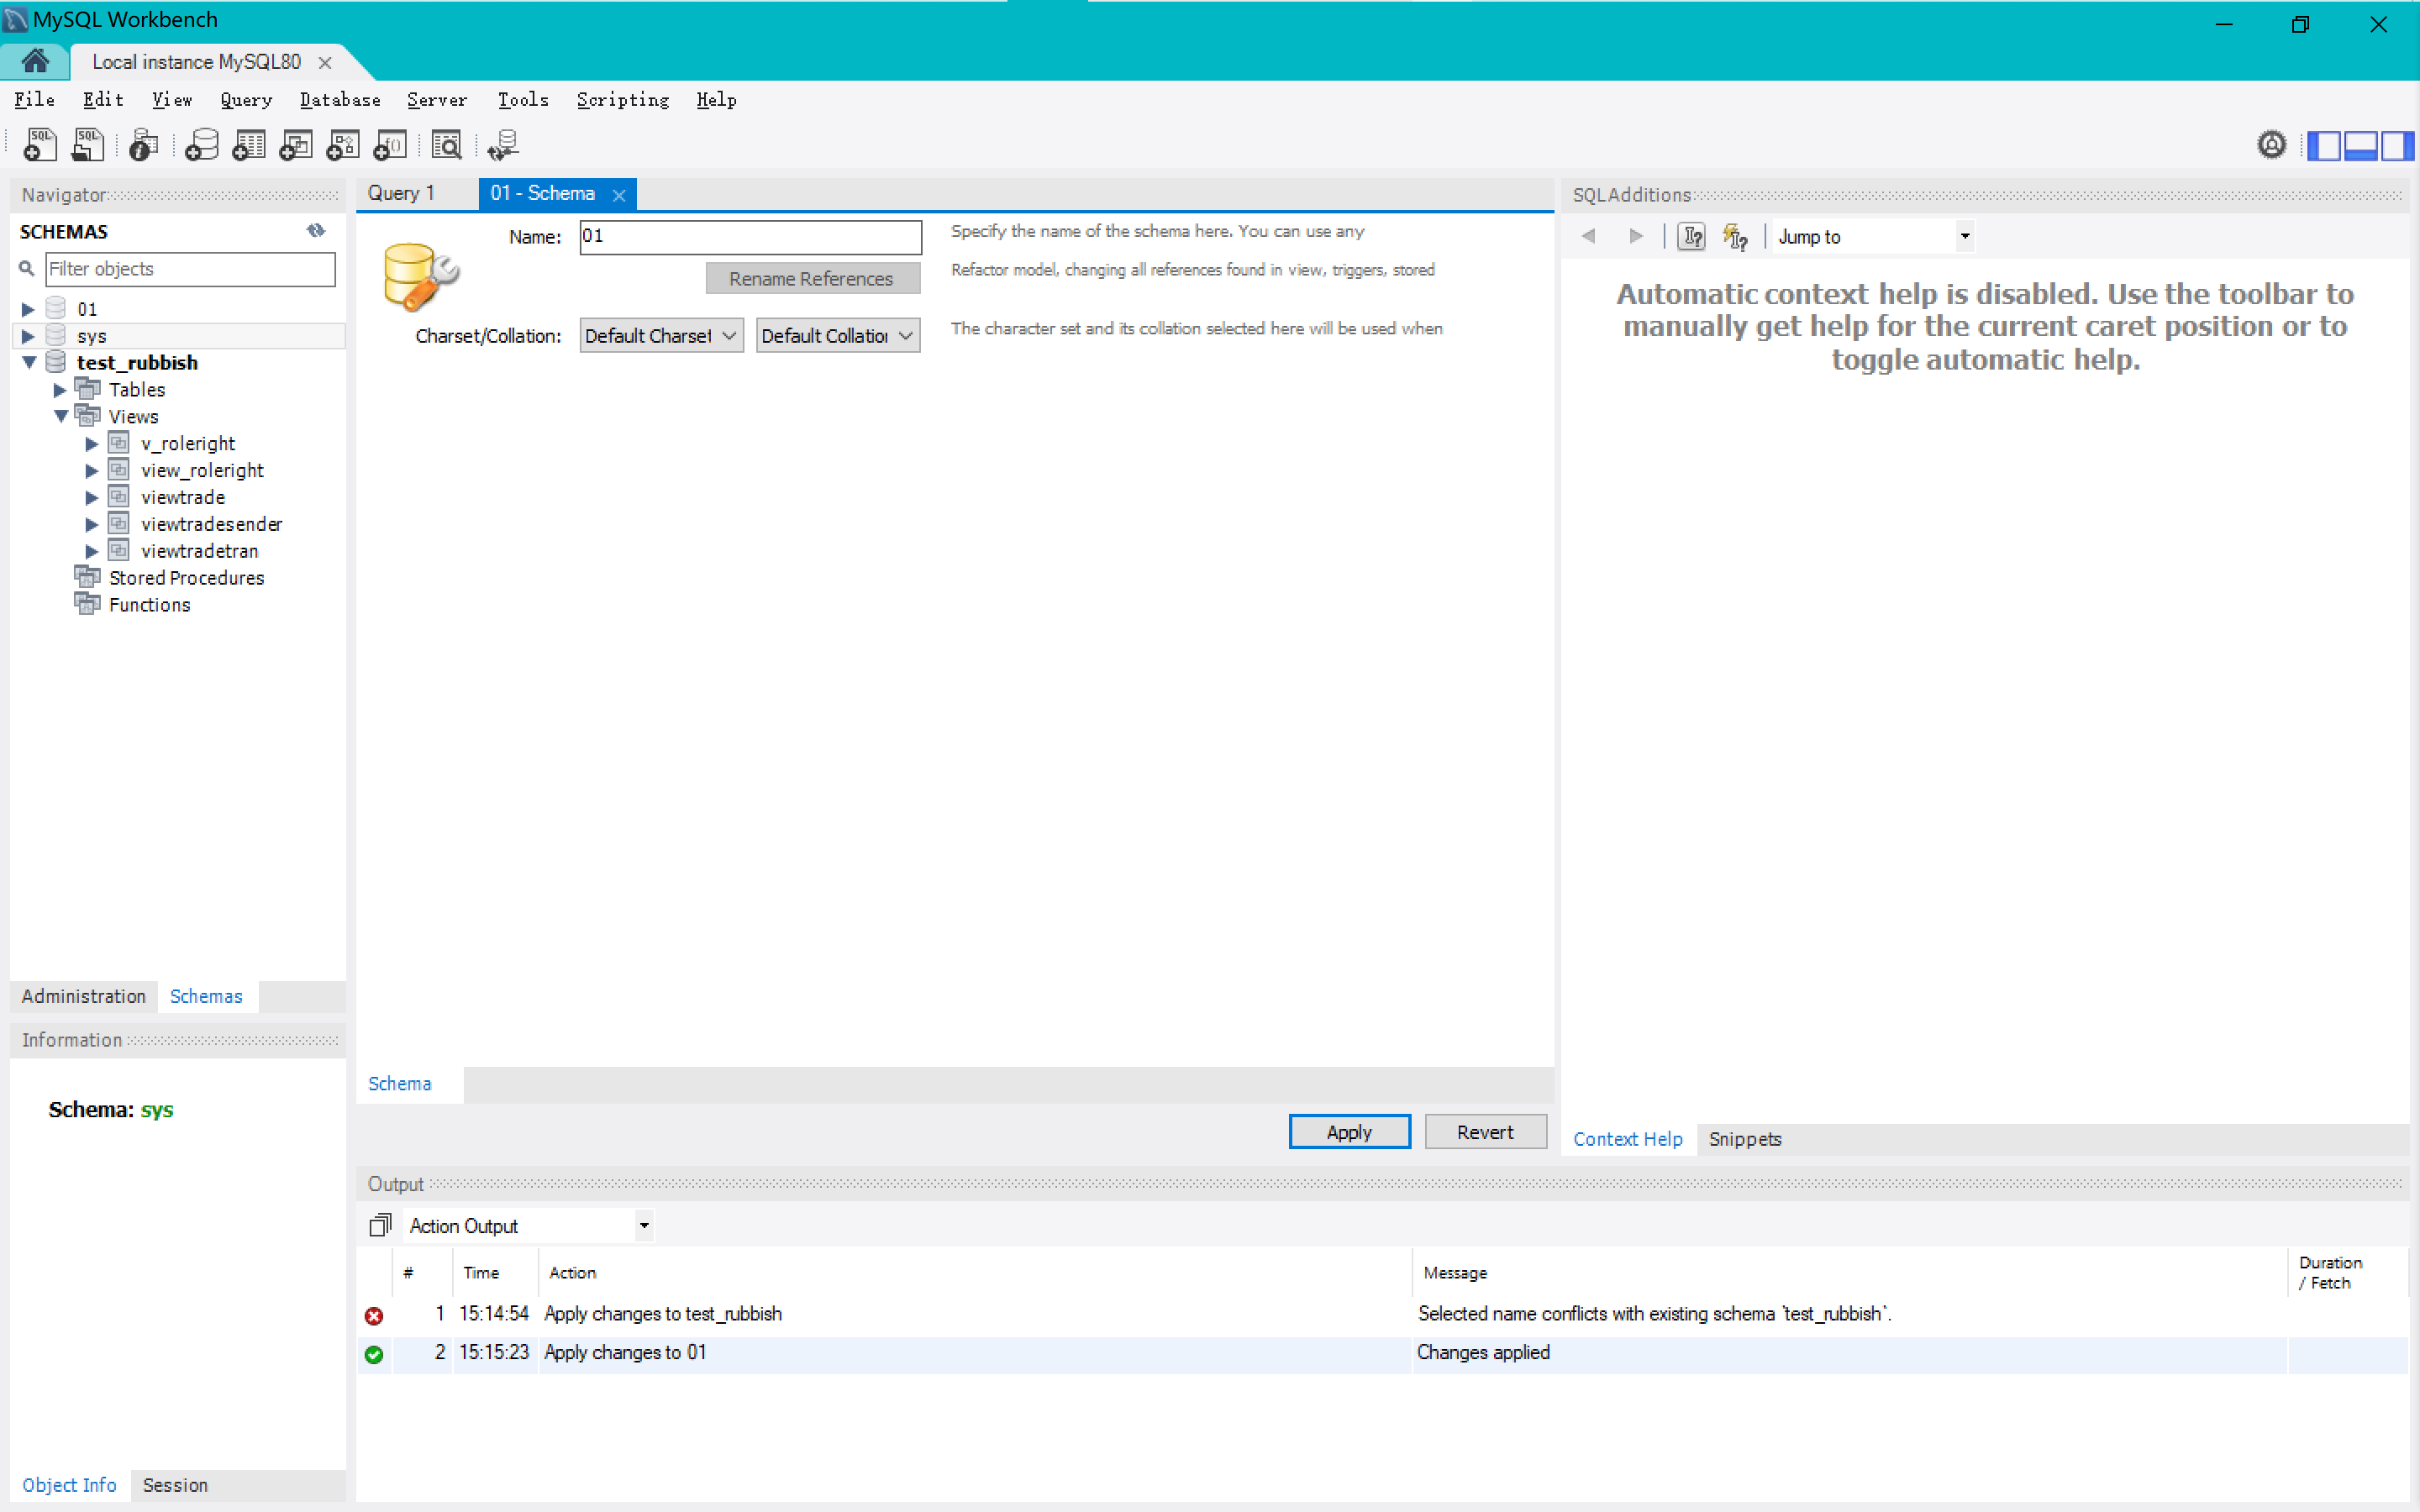Viewport: 2420px width, 1512px height.
Task: Toggle the right SQL Additions sidebar
Action: 2396,146
